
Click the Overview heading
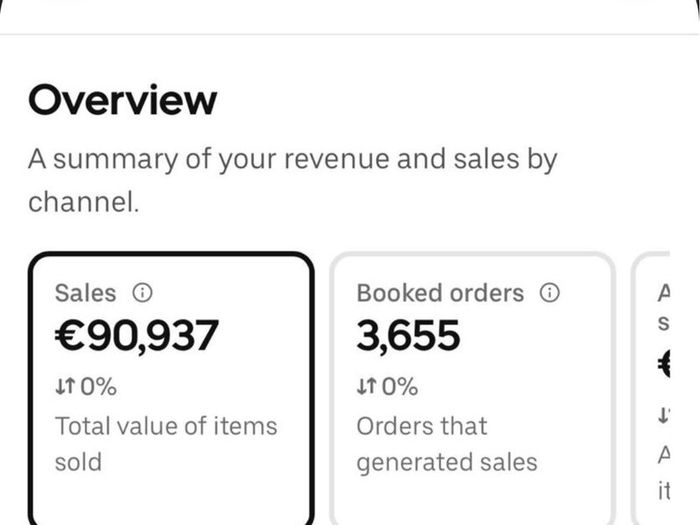[122, 100]
